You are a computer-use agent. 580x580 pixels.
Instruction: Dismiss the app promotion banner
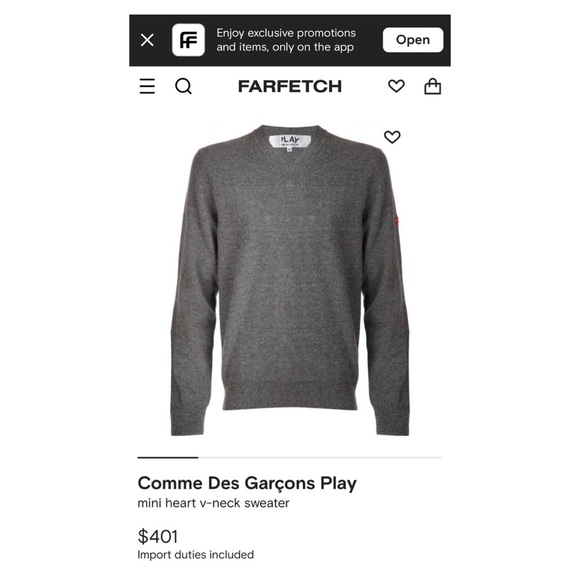[x=147, y=40]
